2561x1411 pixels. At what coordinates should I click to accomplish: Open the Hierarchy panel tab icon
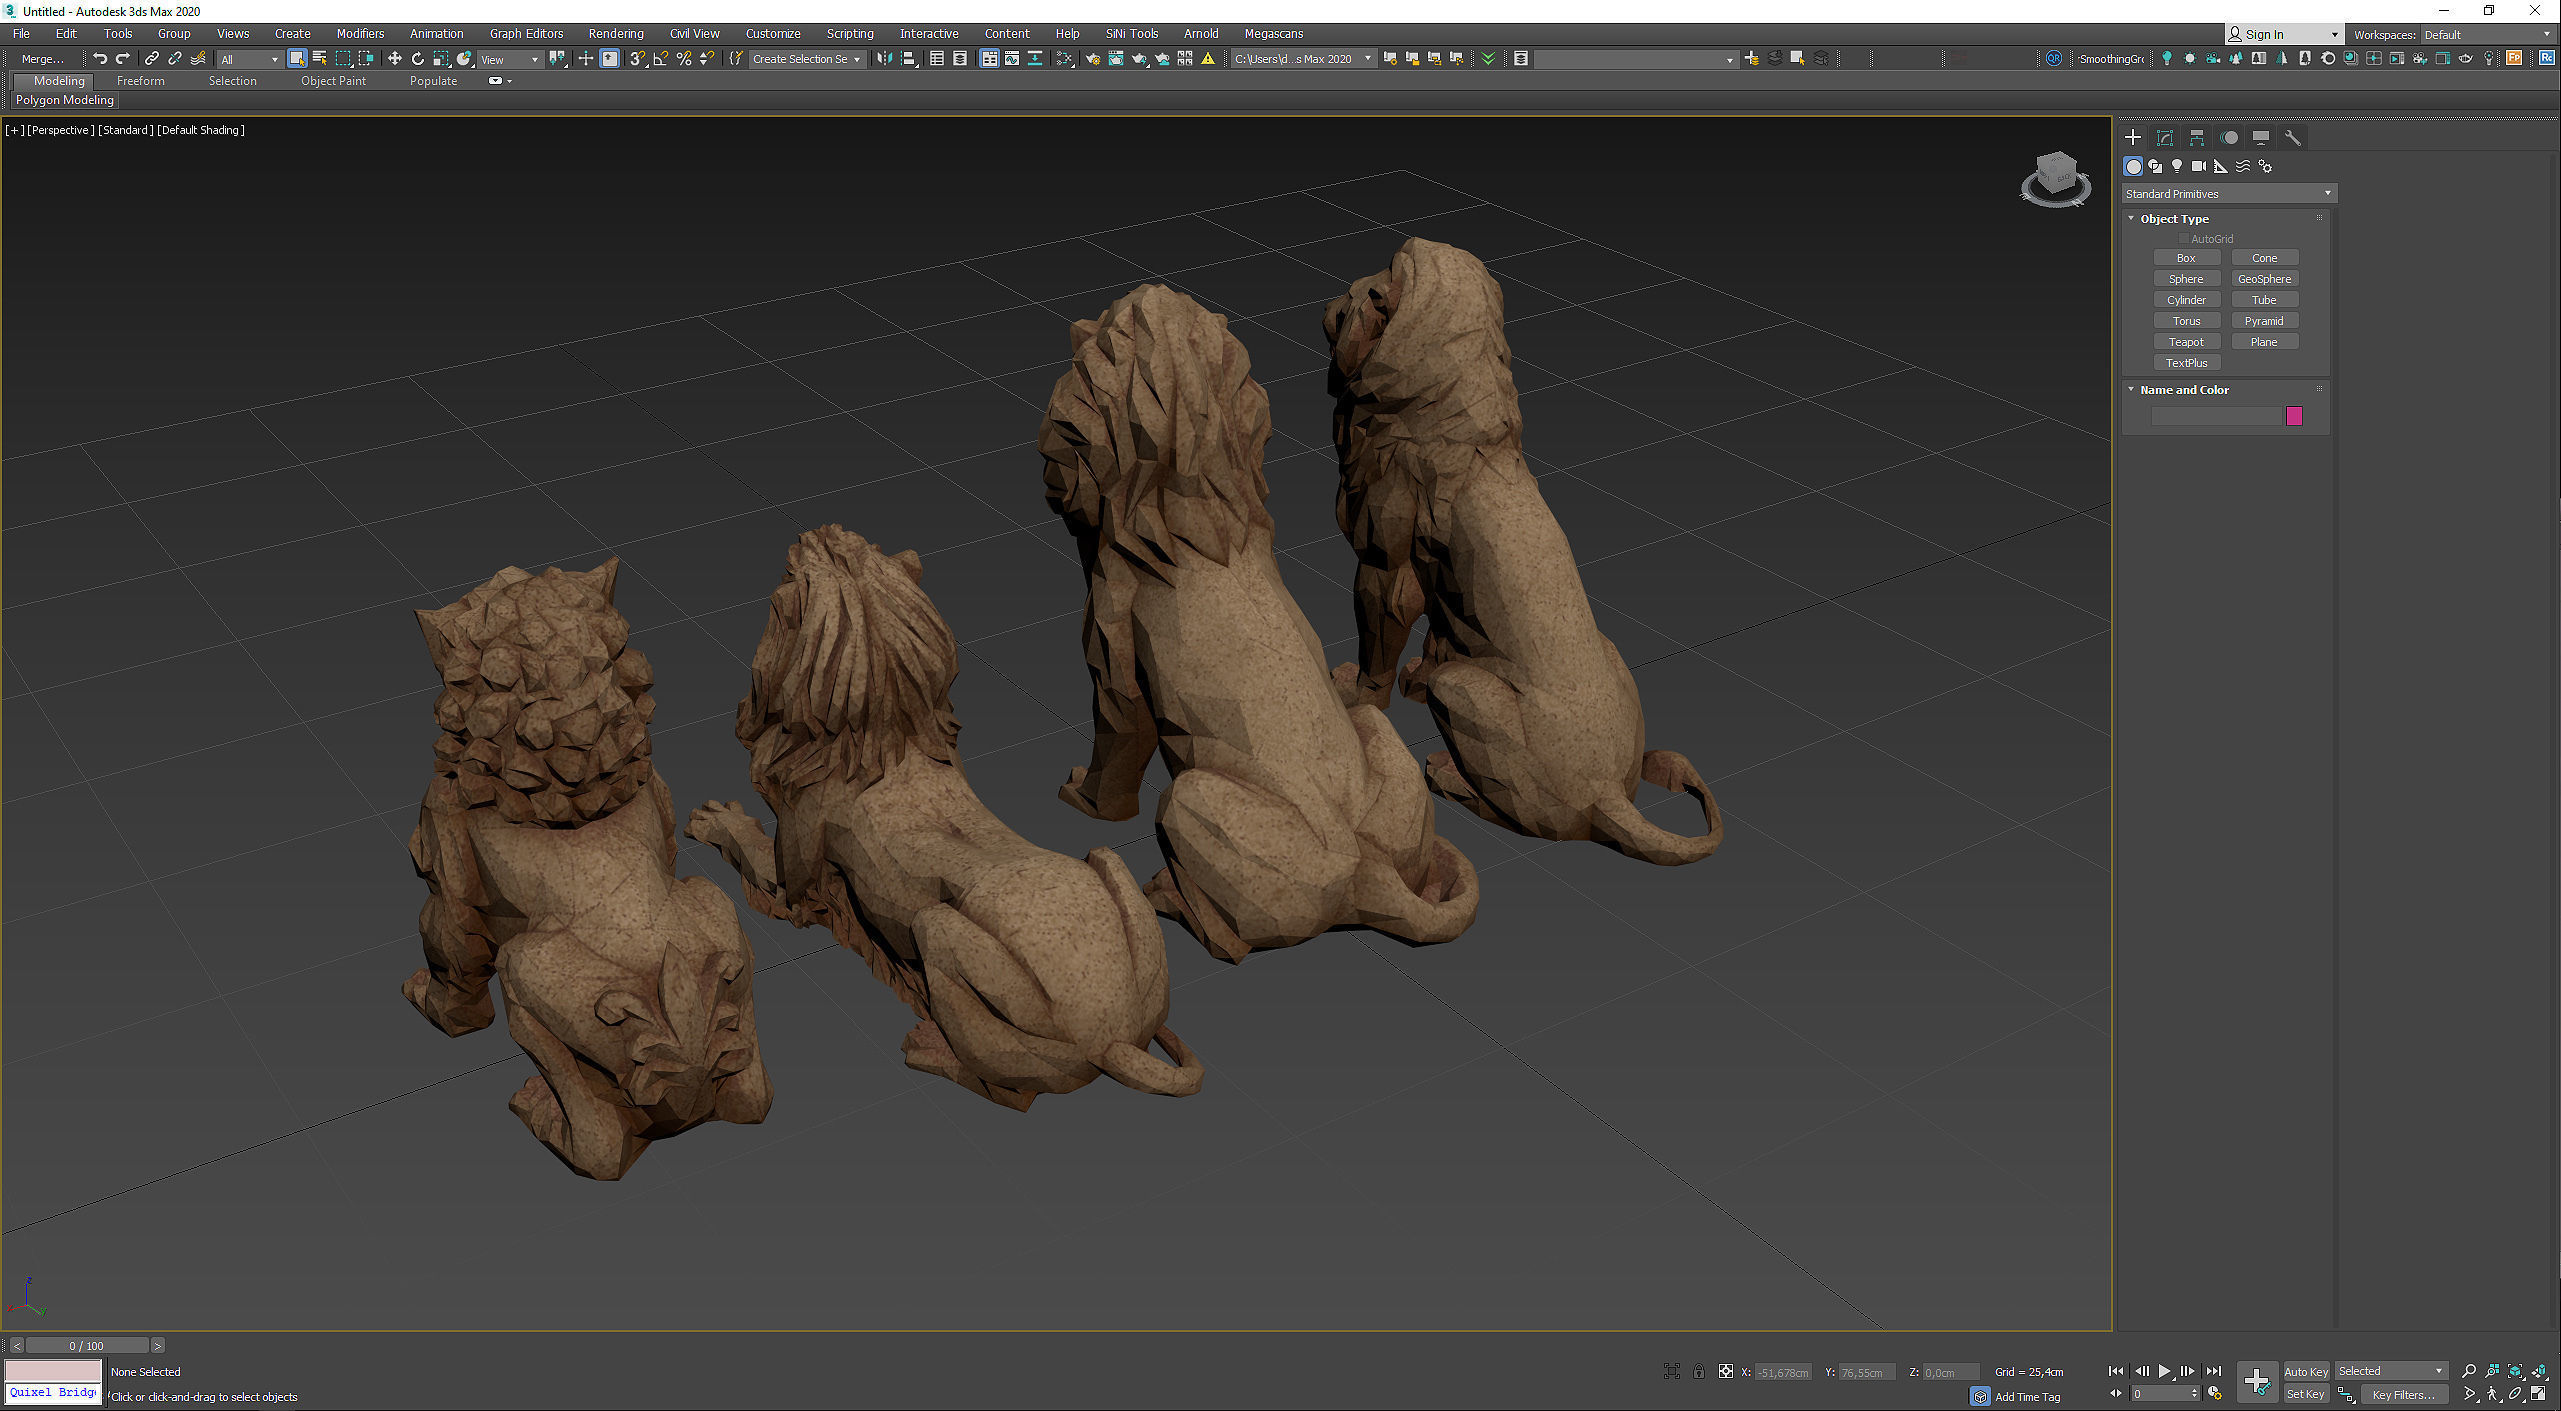[x=2197, y=138]
